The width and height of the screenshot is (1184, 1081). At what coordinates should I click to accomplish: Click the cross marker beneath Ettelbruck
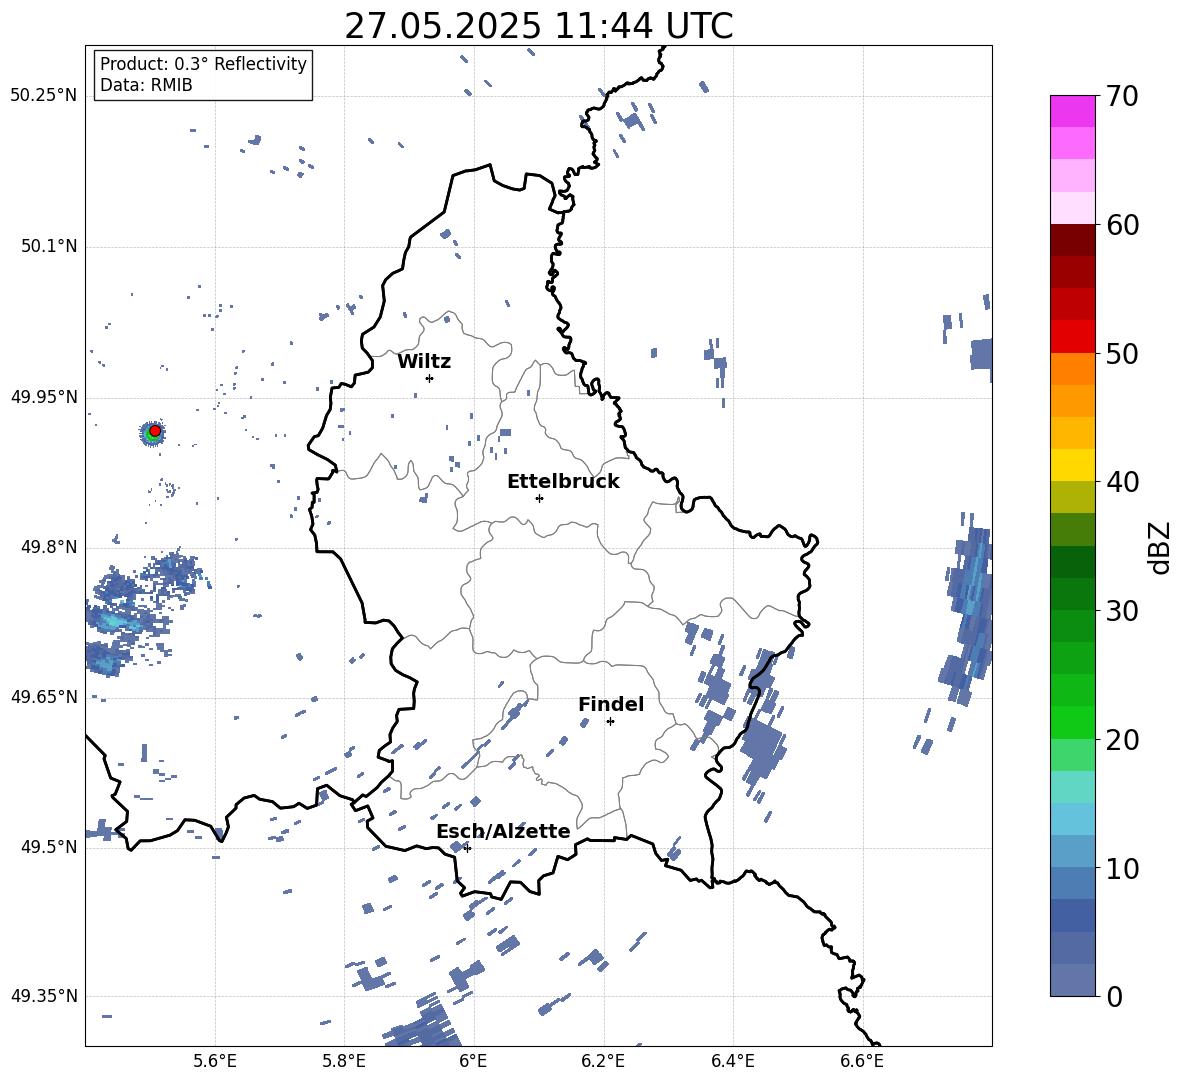[x=539, y=498]
